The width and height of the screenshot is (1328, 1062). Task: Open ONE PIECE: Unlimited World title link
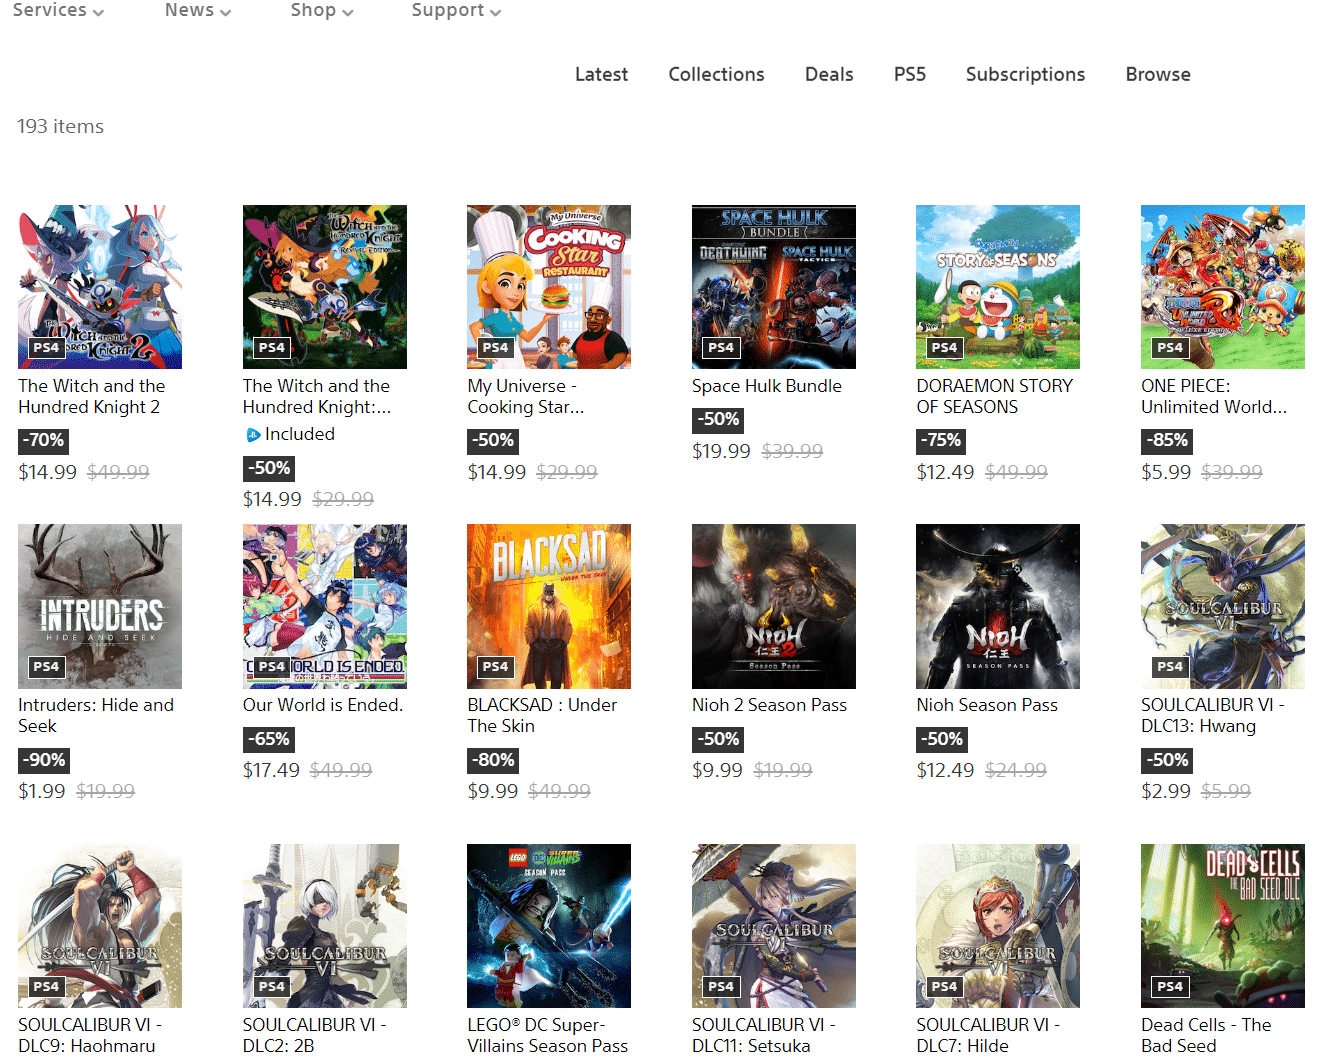tap(1213, 396)
